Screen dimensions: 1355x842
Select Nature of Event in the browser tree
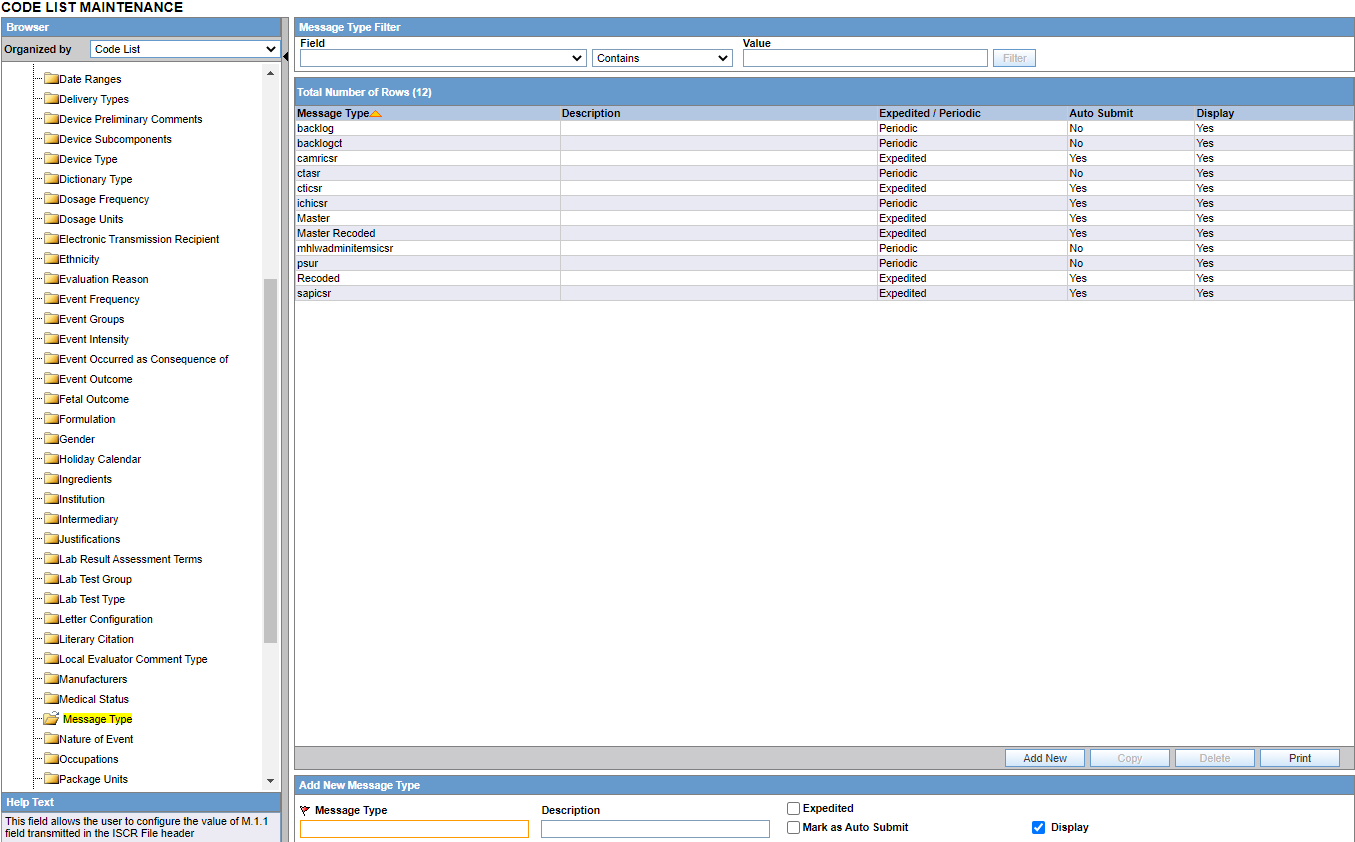point(95,739)
